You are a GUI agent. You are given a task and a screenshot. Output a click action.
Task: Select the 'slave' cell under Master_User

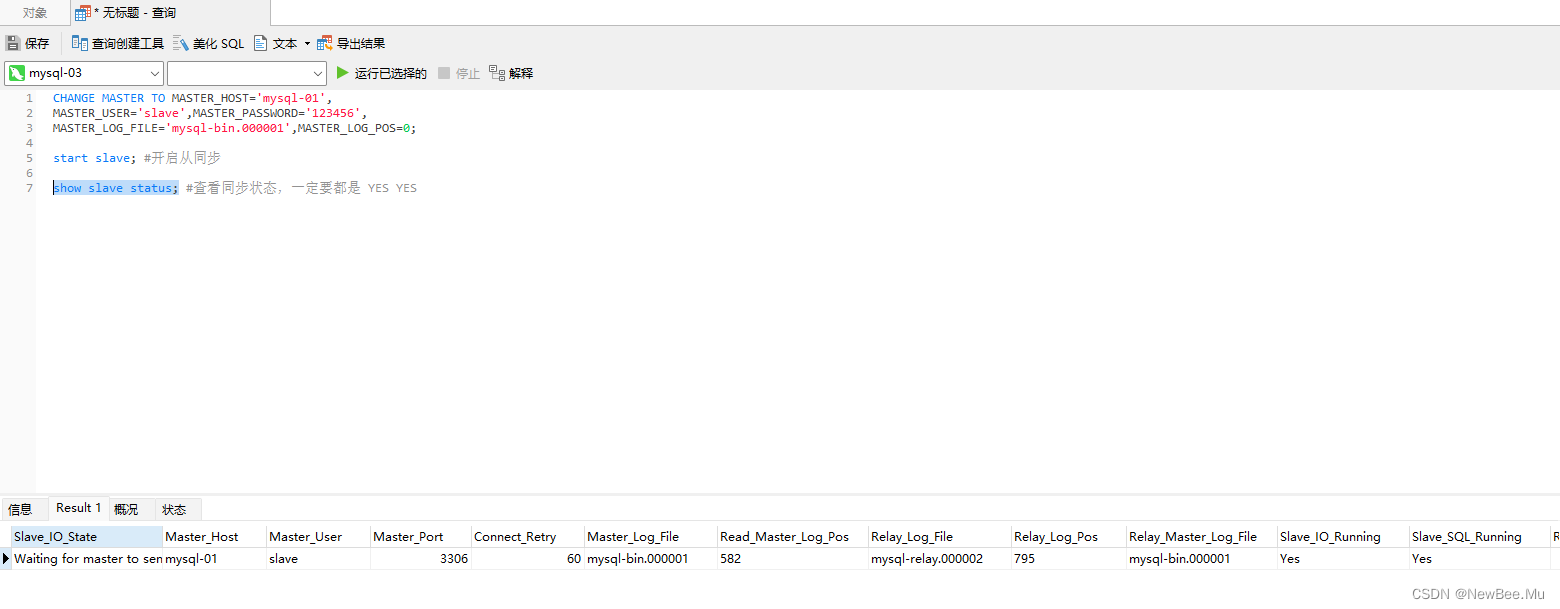click(x=318, y=559)
